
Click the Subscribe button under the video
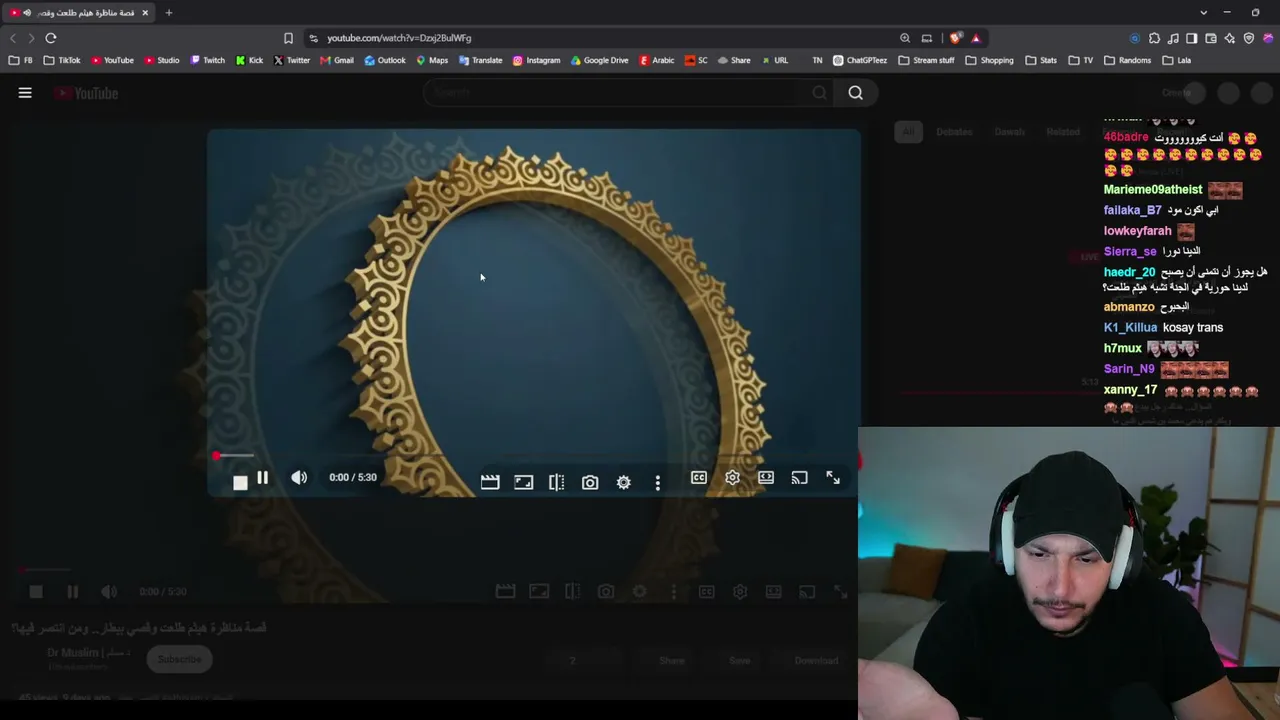(180, 659)
